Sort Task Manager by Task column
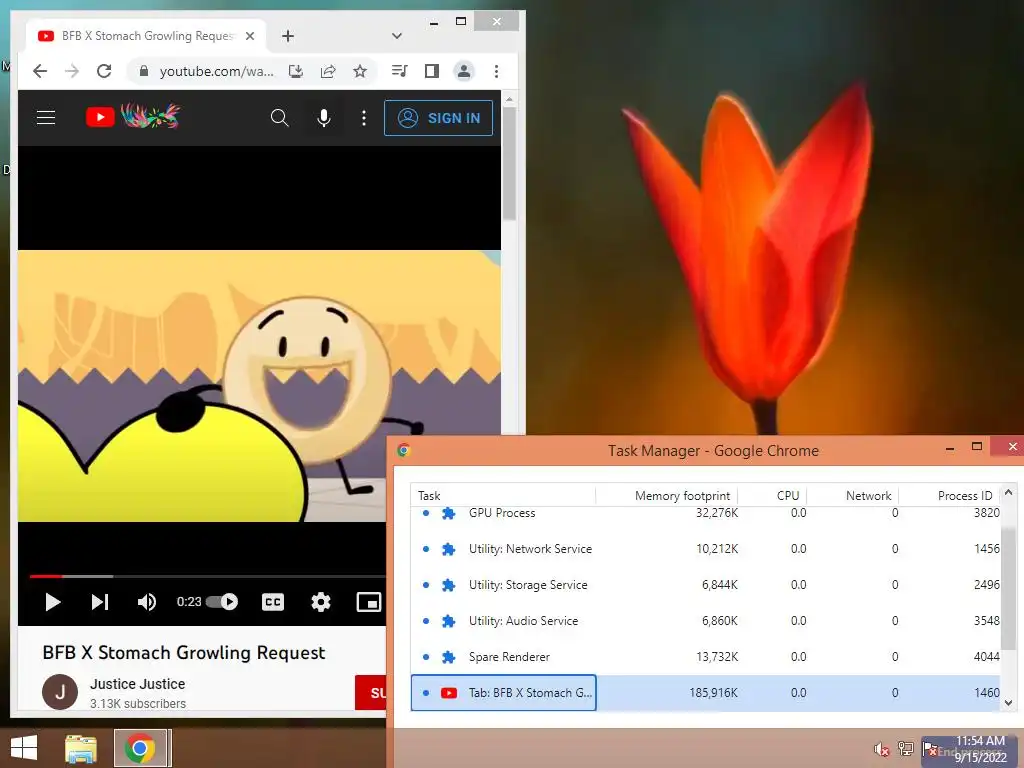The image size is (1024, 768). (x=503, y=496)
